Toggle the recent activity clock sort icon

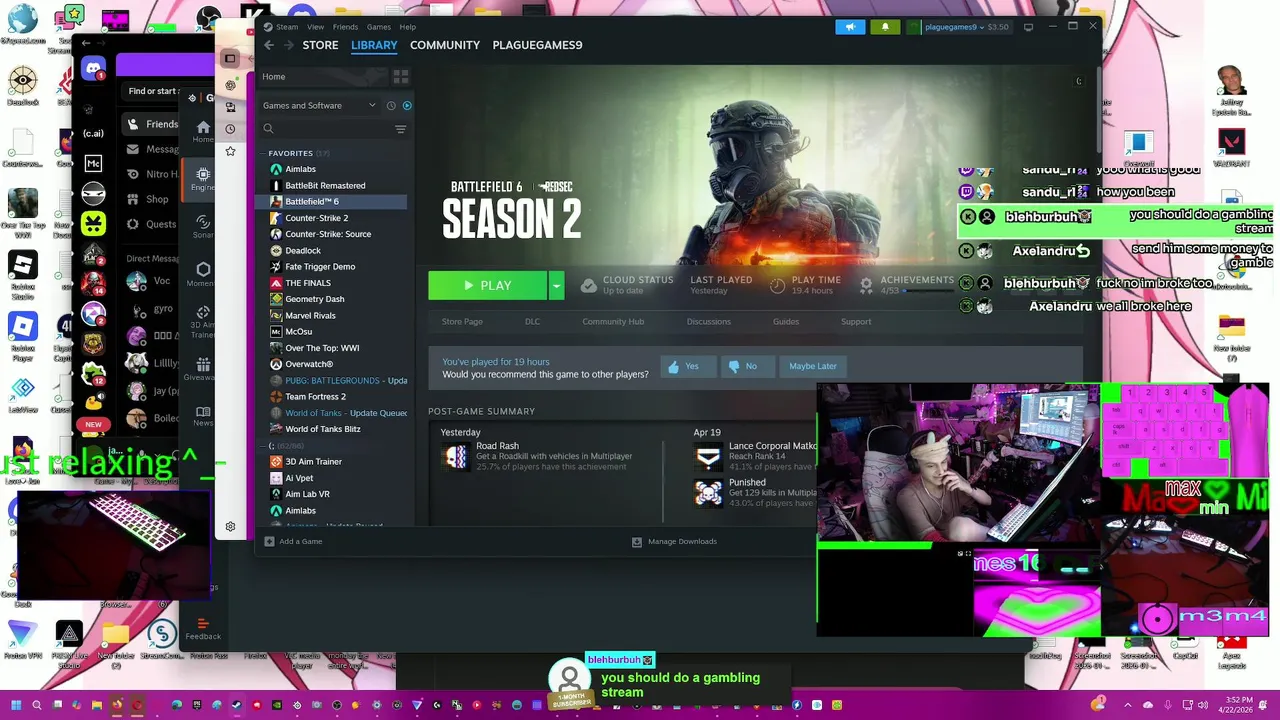tap(391, 105)
